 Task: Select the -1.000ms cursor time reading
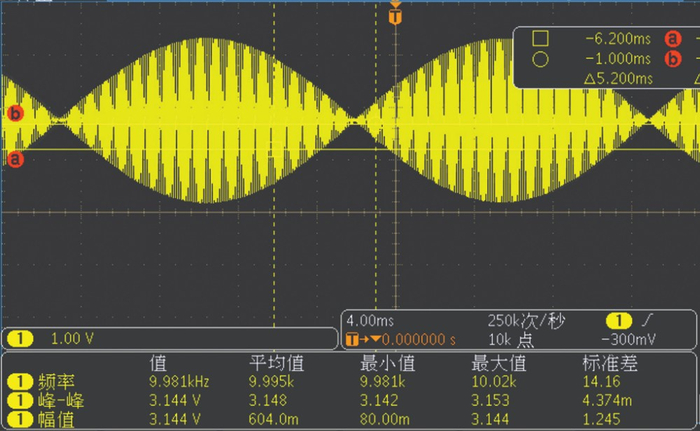coord(618,59)
